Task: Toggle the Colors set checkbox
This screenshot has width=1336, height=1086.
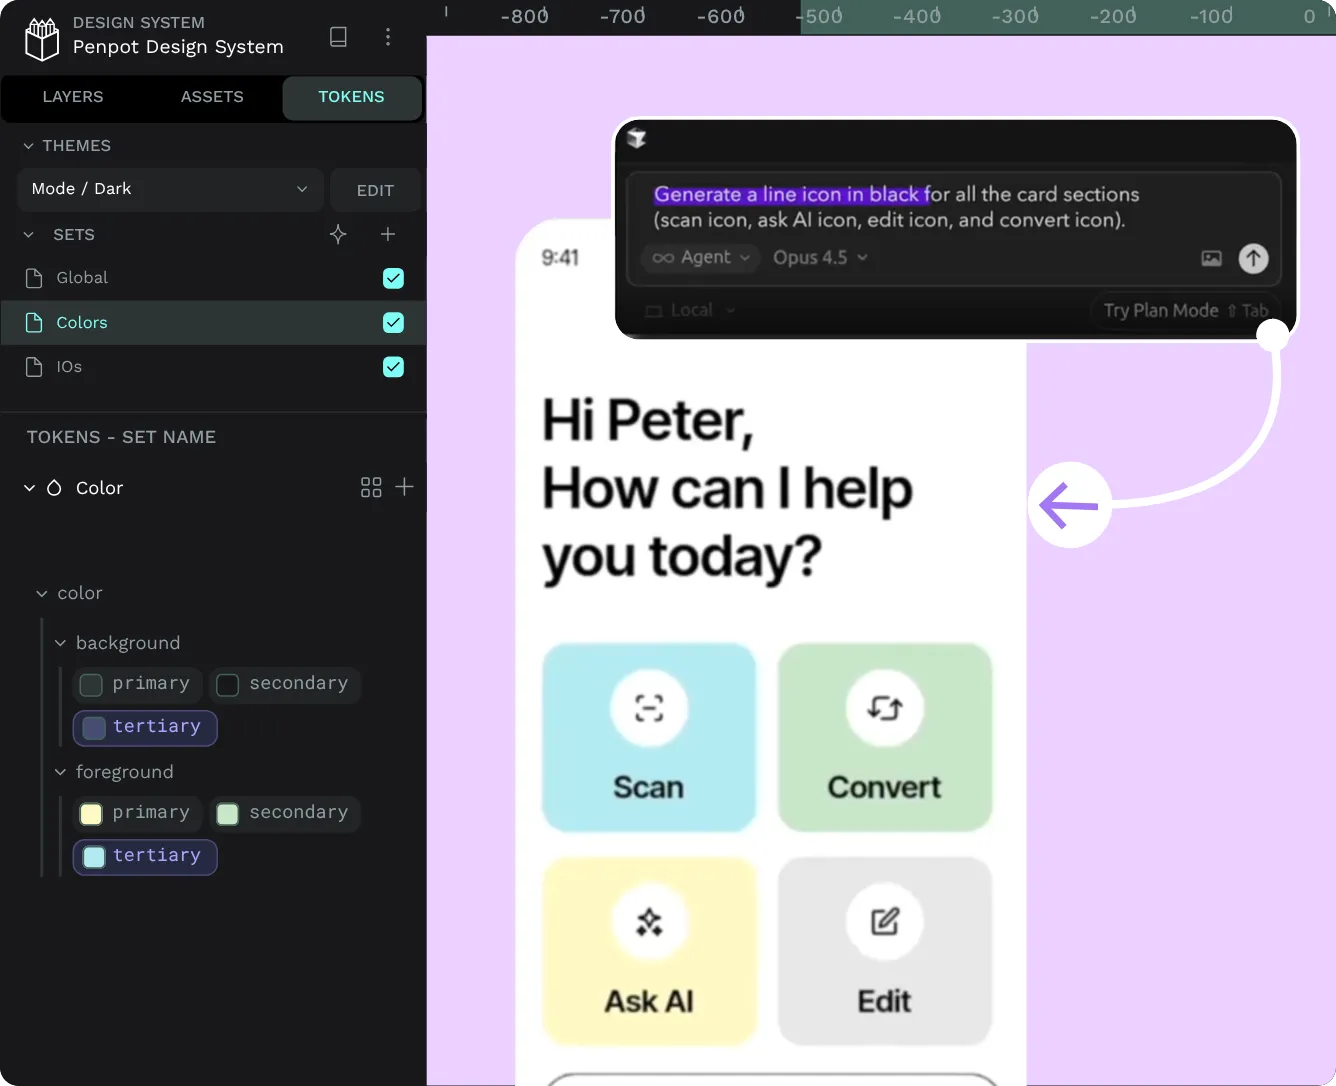Action: pos(393,322)
